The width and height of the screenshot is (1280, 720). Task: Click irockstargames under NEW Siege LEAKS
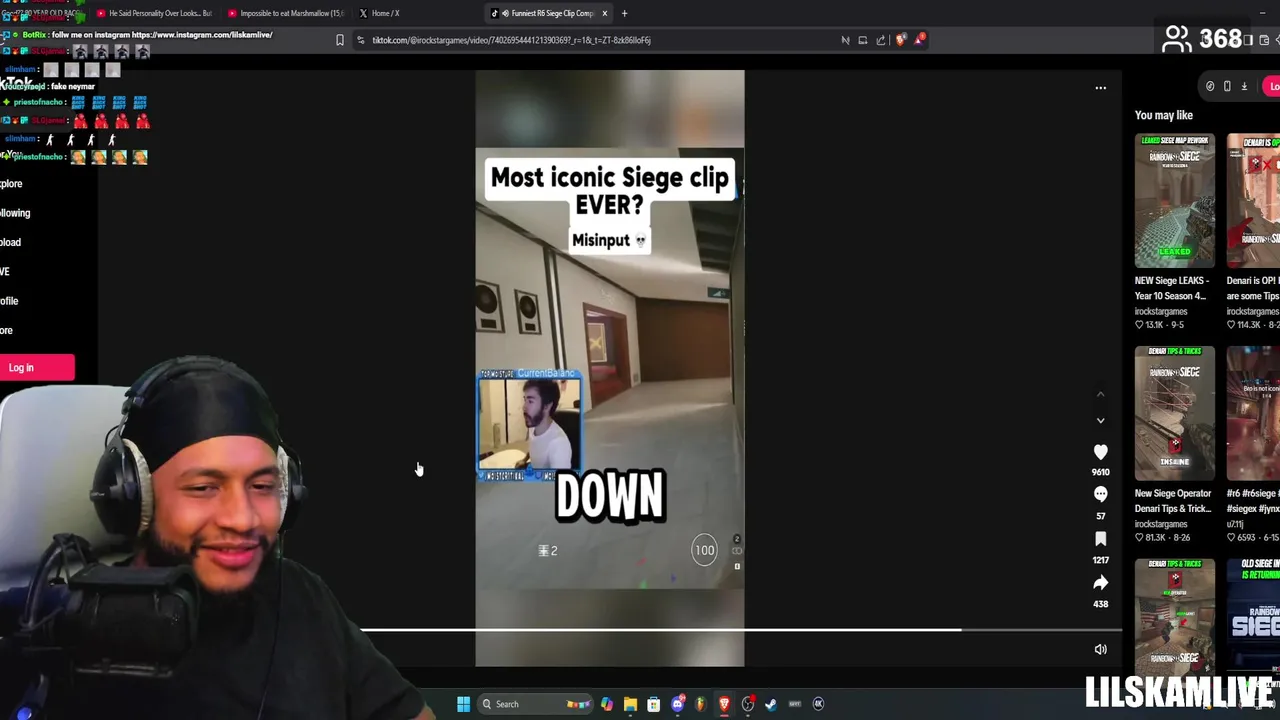(x=1161, y=311)
